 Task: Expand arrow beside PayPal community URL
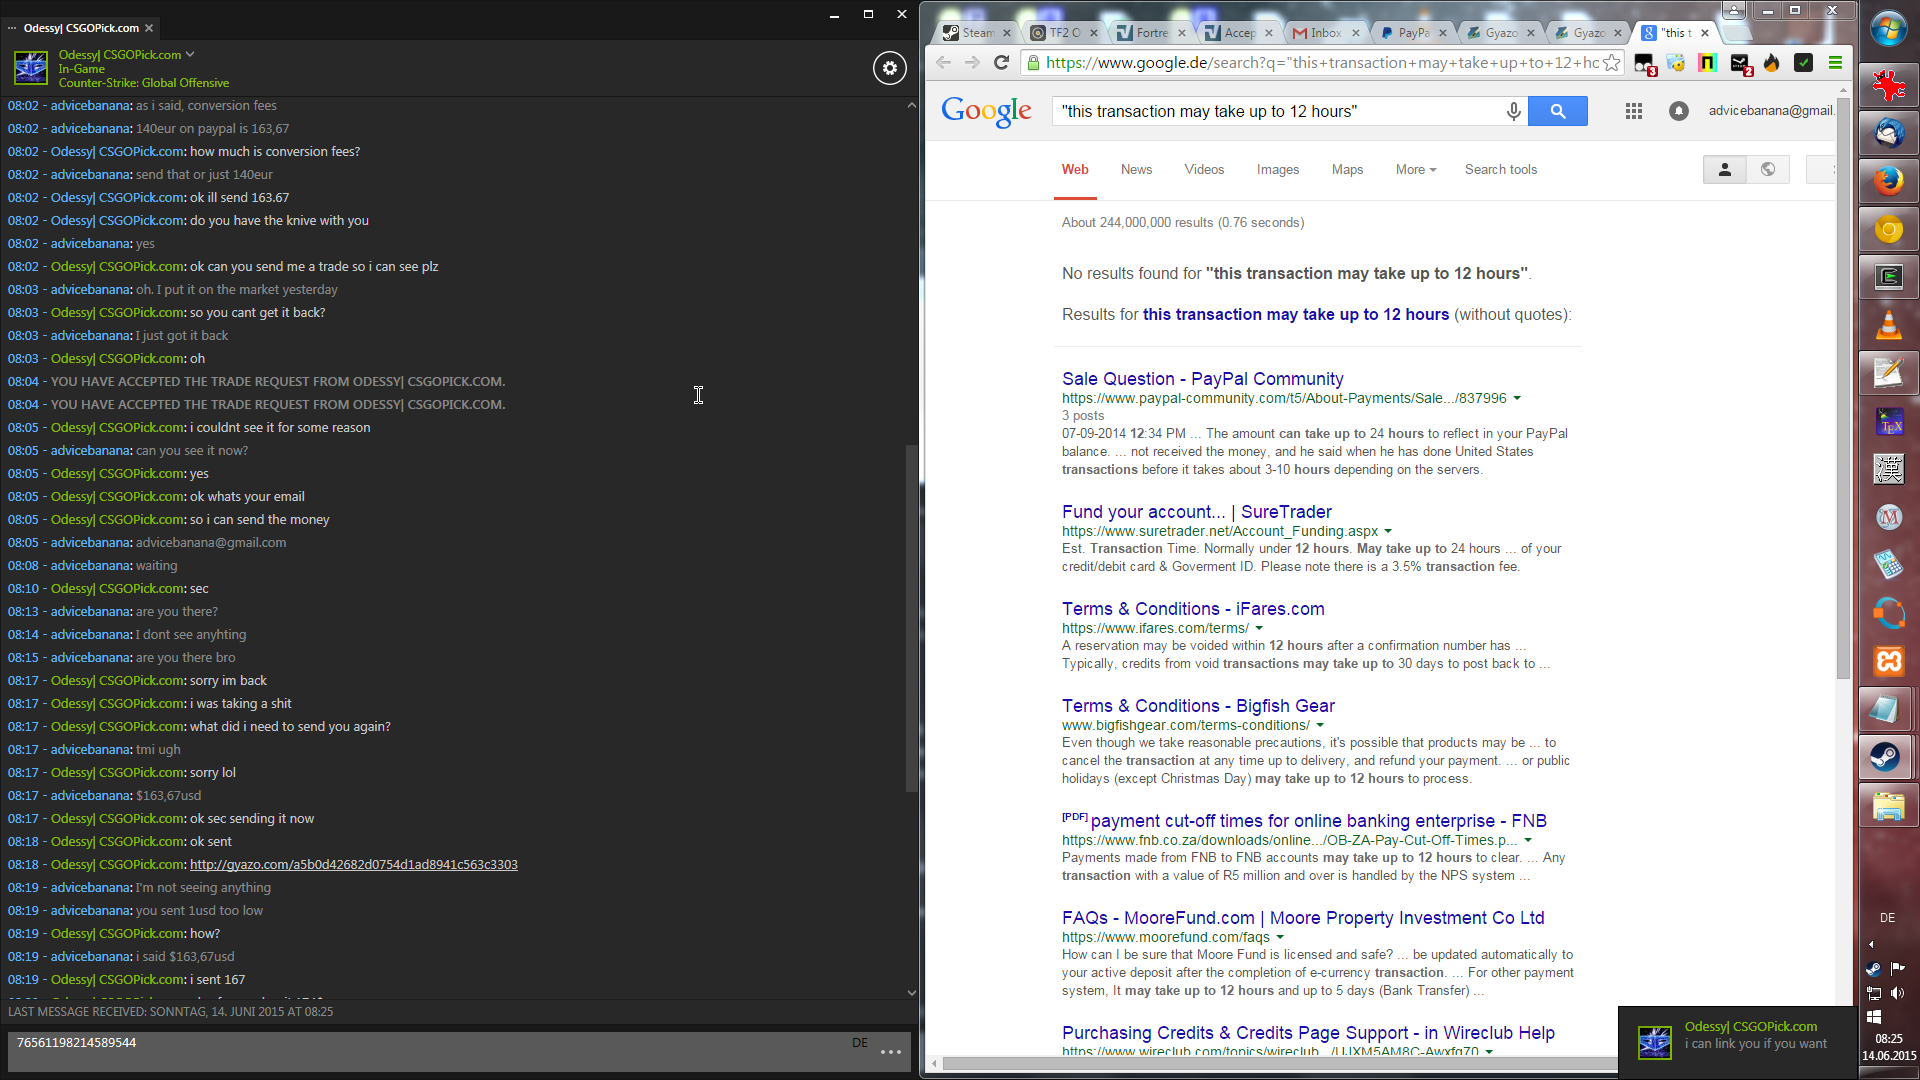tap(1517, 399)
